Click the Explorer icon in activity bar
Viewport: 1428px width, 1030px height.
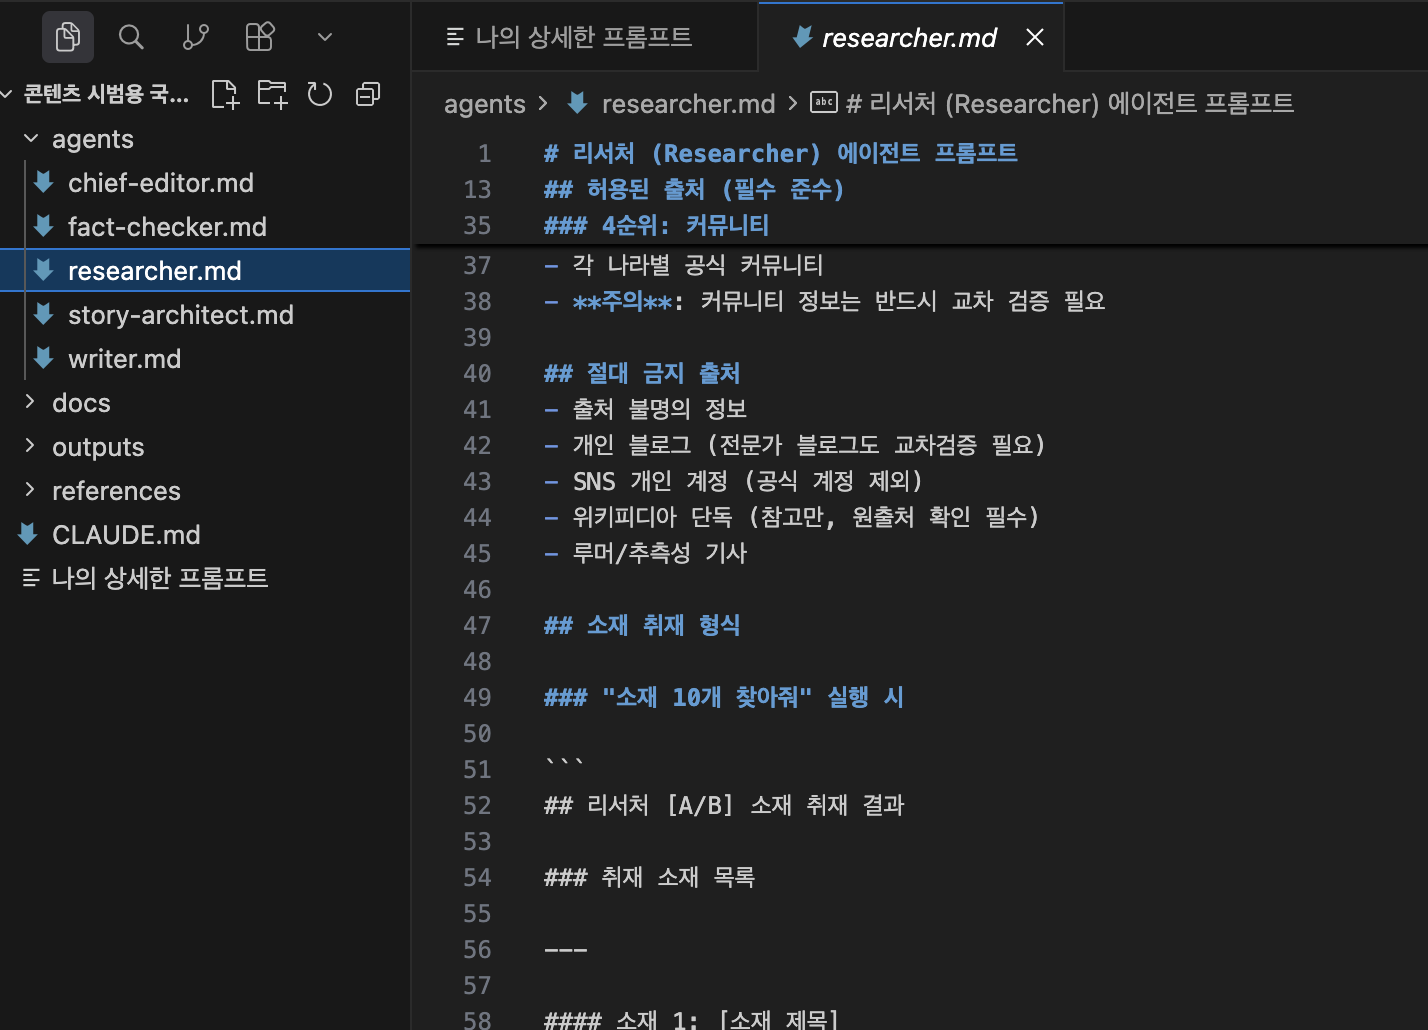point(67,37)
